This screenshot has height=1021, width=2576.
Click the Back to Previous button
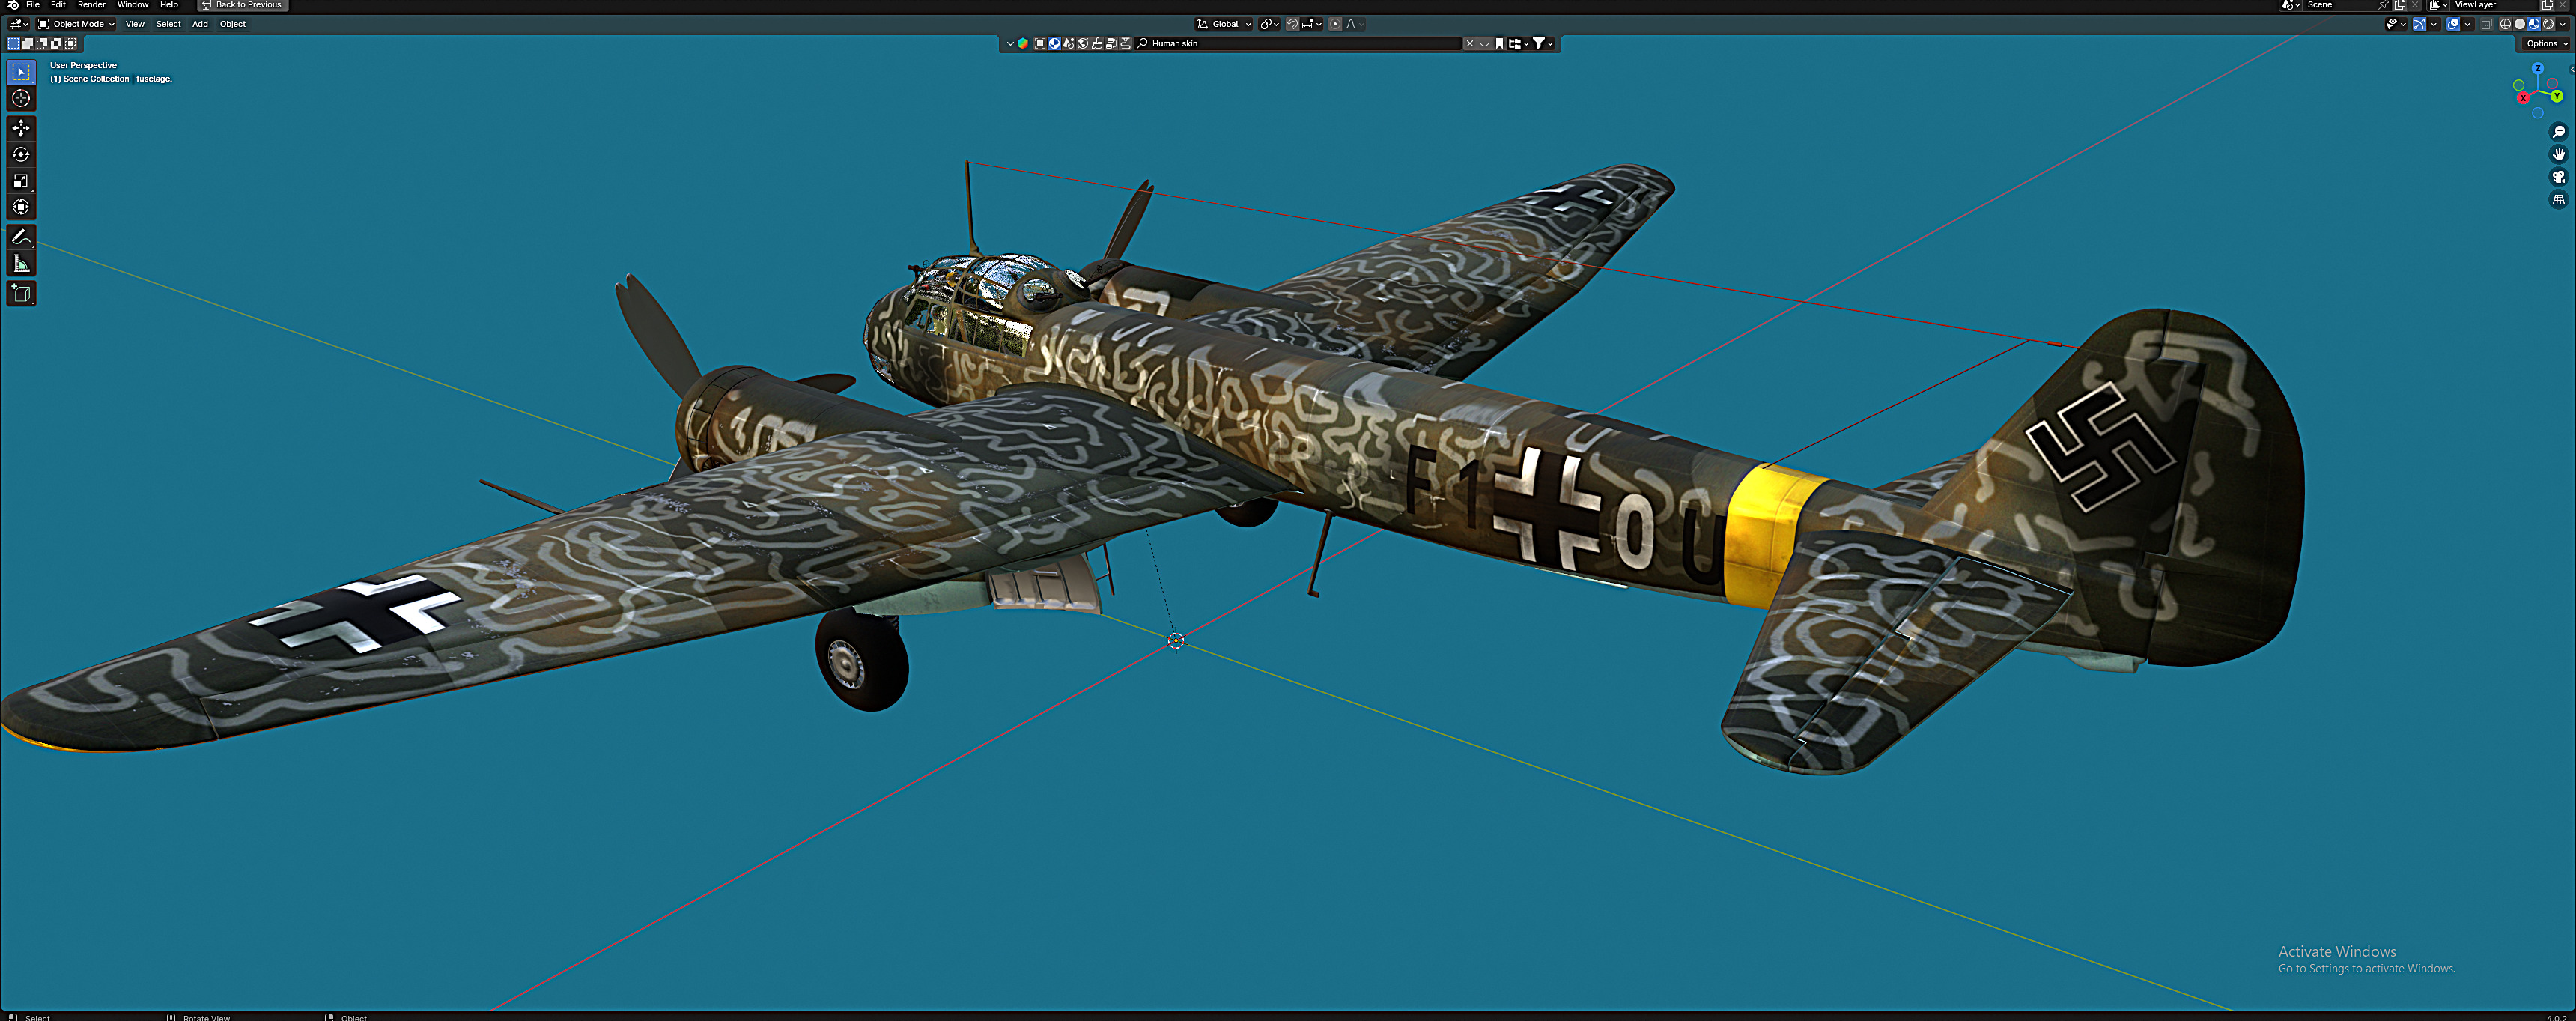pyautogui.click(x=242, y=5)
